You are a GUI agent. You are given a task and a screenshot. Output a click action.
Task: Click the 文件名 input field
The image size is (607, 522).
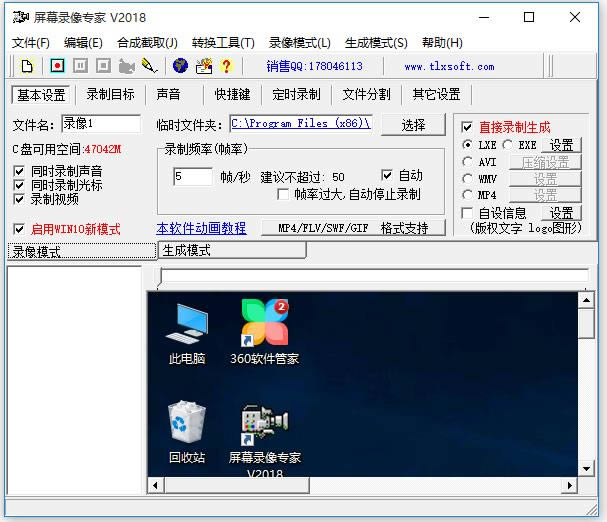tap(101, 124)
